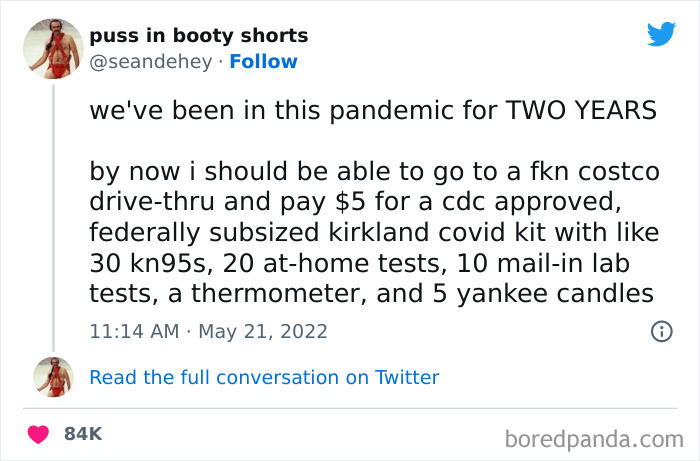Click the small avatar beside the conversation link
This screenshot has height=461, width=700.
[x=54, y=377]
